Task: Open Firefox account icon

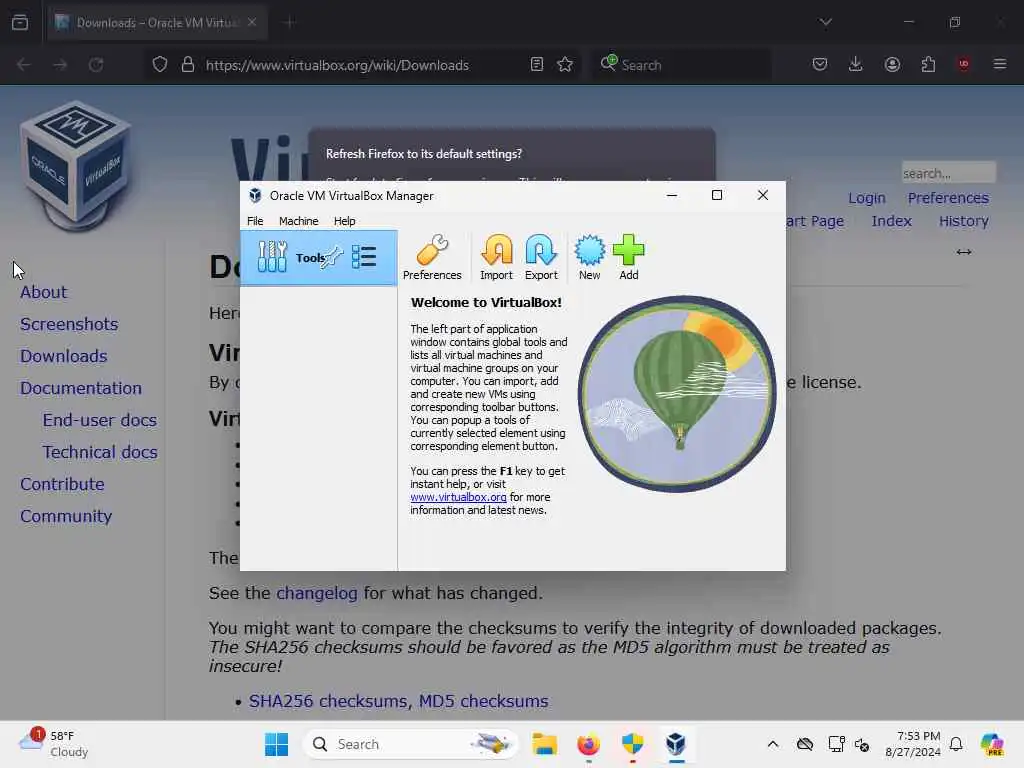Action: pyautogui.click(x=892, y=64)
